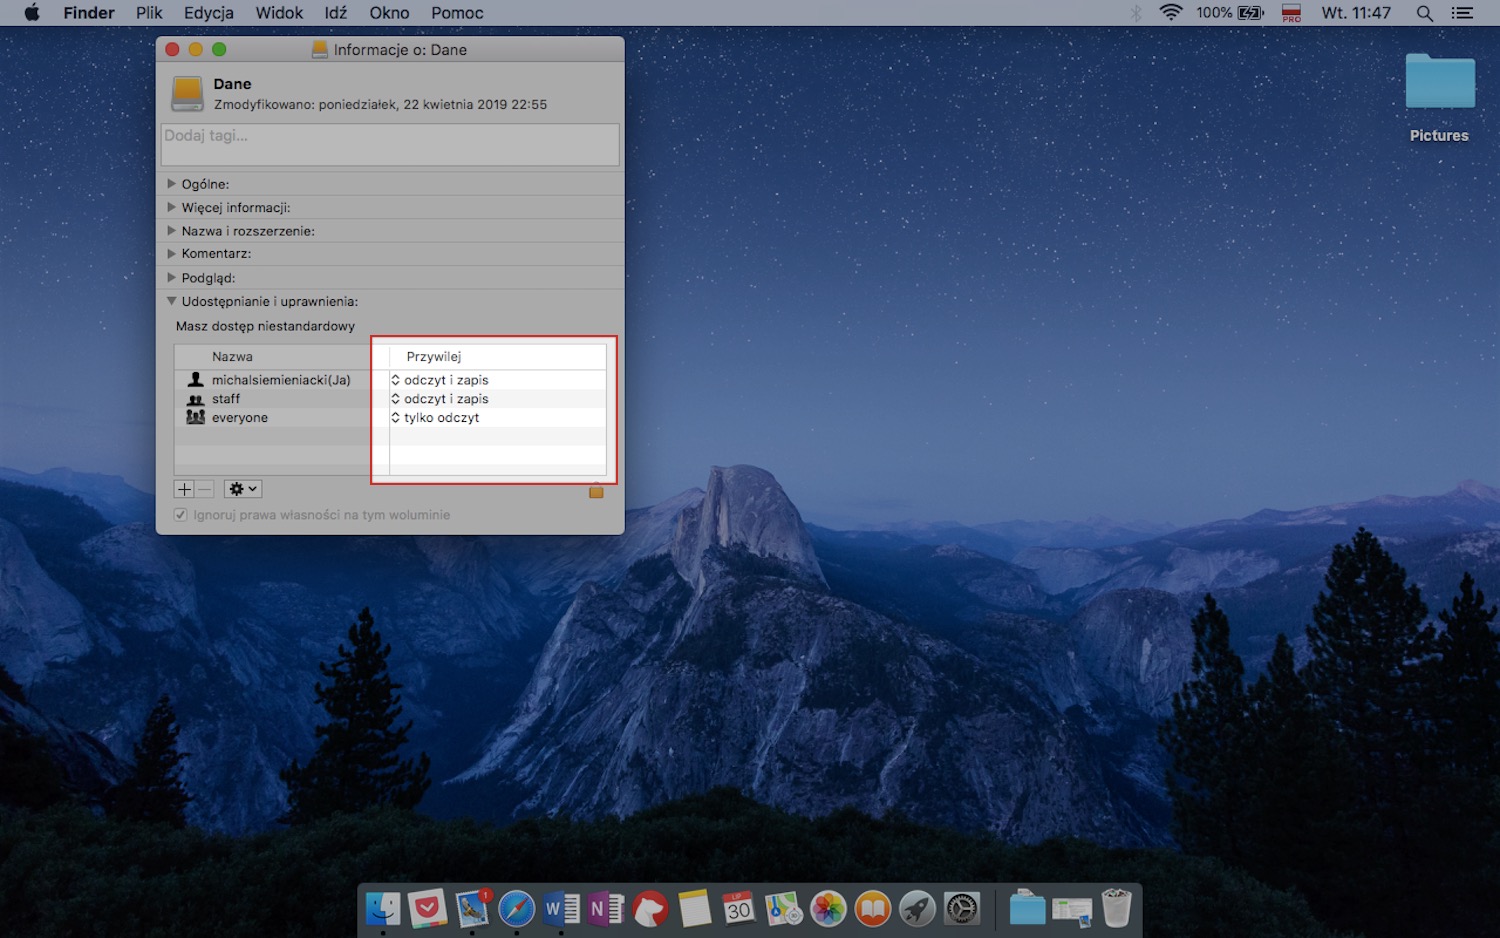Viewport: 1500px width, 938px height.
Task: Open Safari from the Dock
Action: click(517, 909)
